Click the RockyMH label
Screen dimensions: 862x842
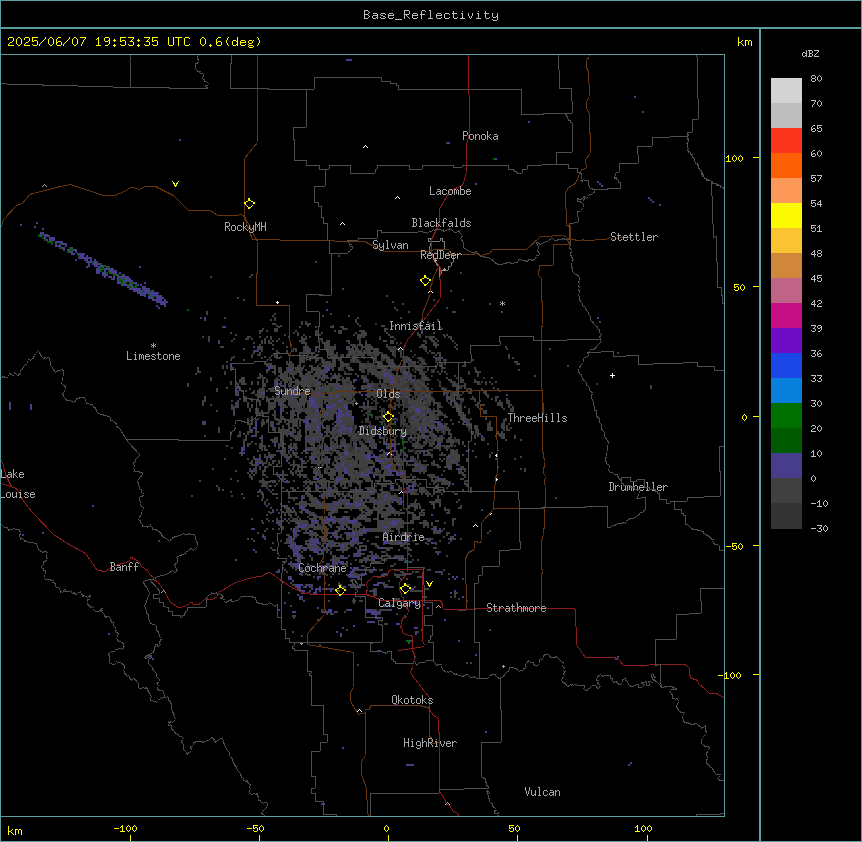[245, 226]
